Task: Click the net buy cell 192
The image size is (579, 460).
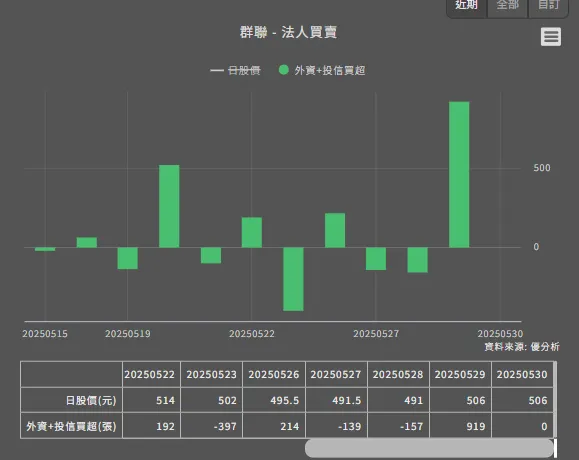Action: 151,426
